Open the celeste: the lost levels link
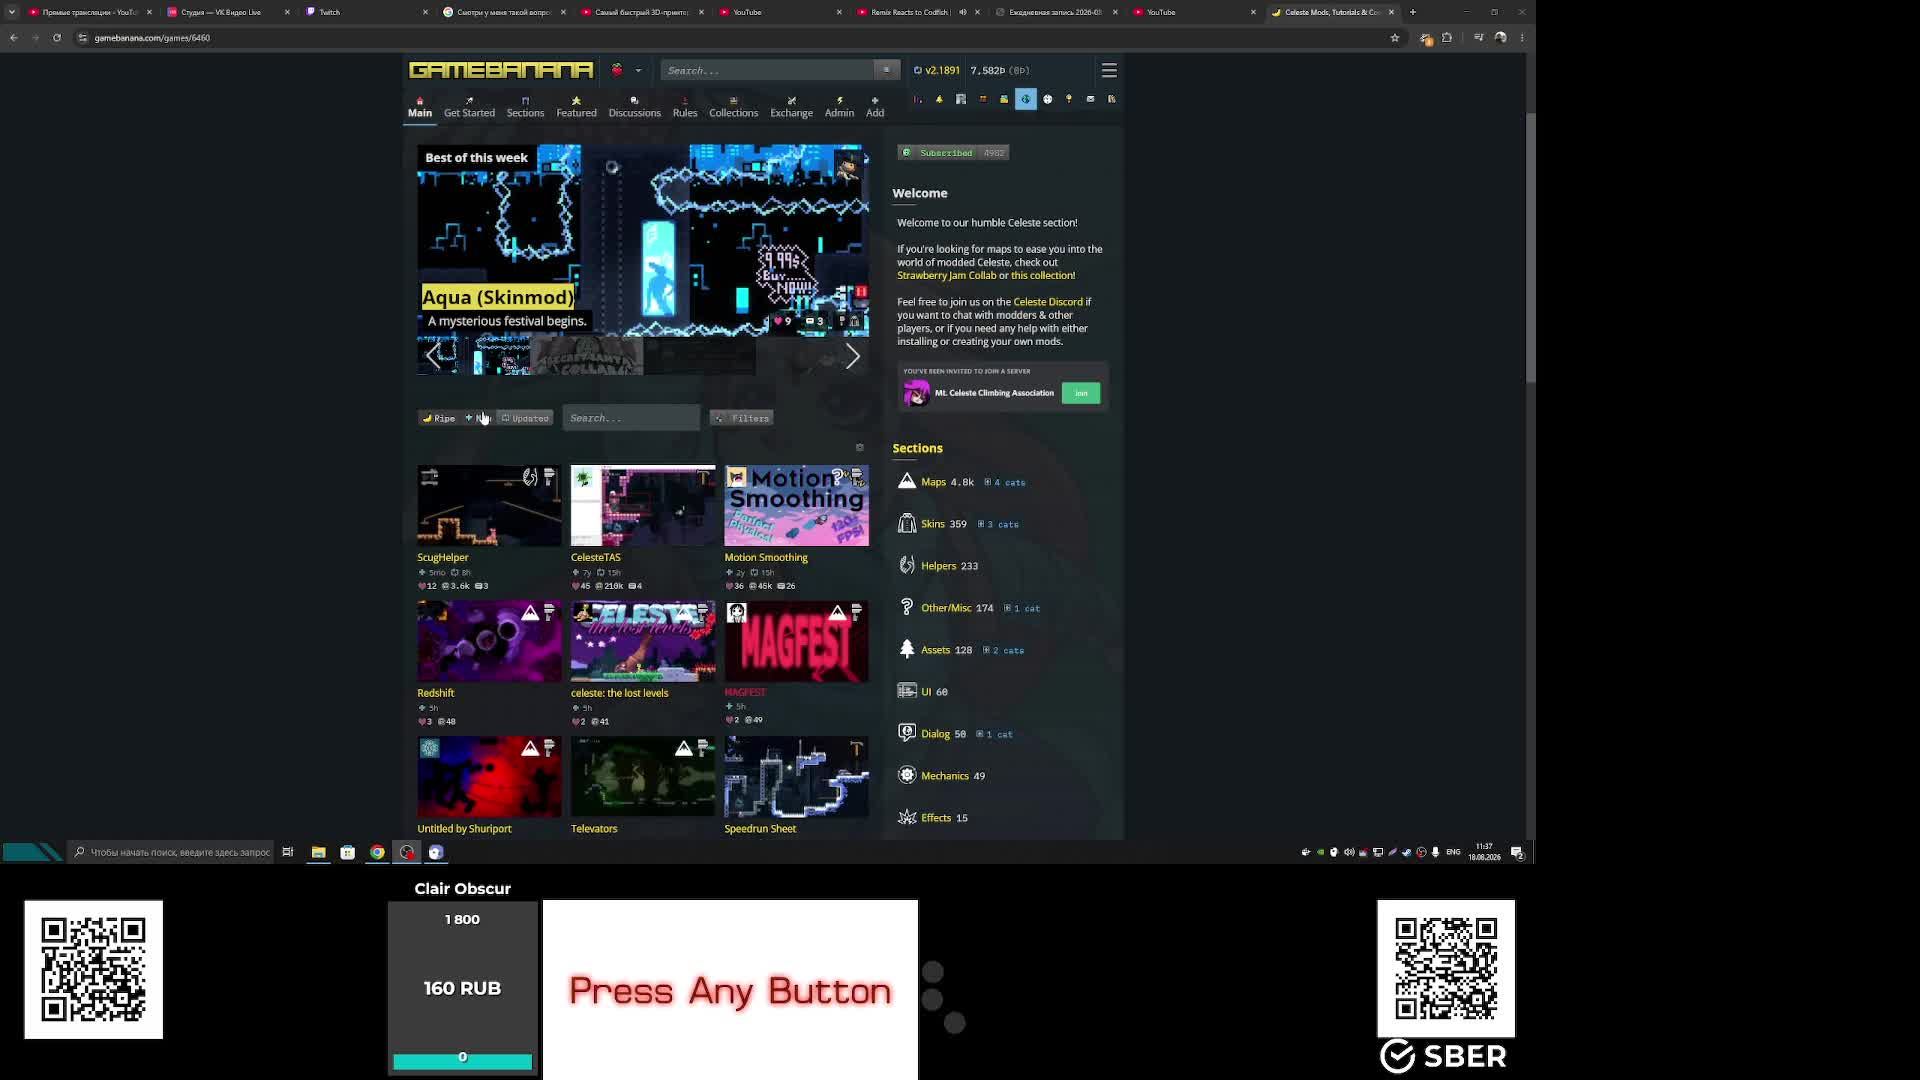 (x=620, y=693)
